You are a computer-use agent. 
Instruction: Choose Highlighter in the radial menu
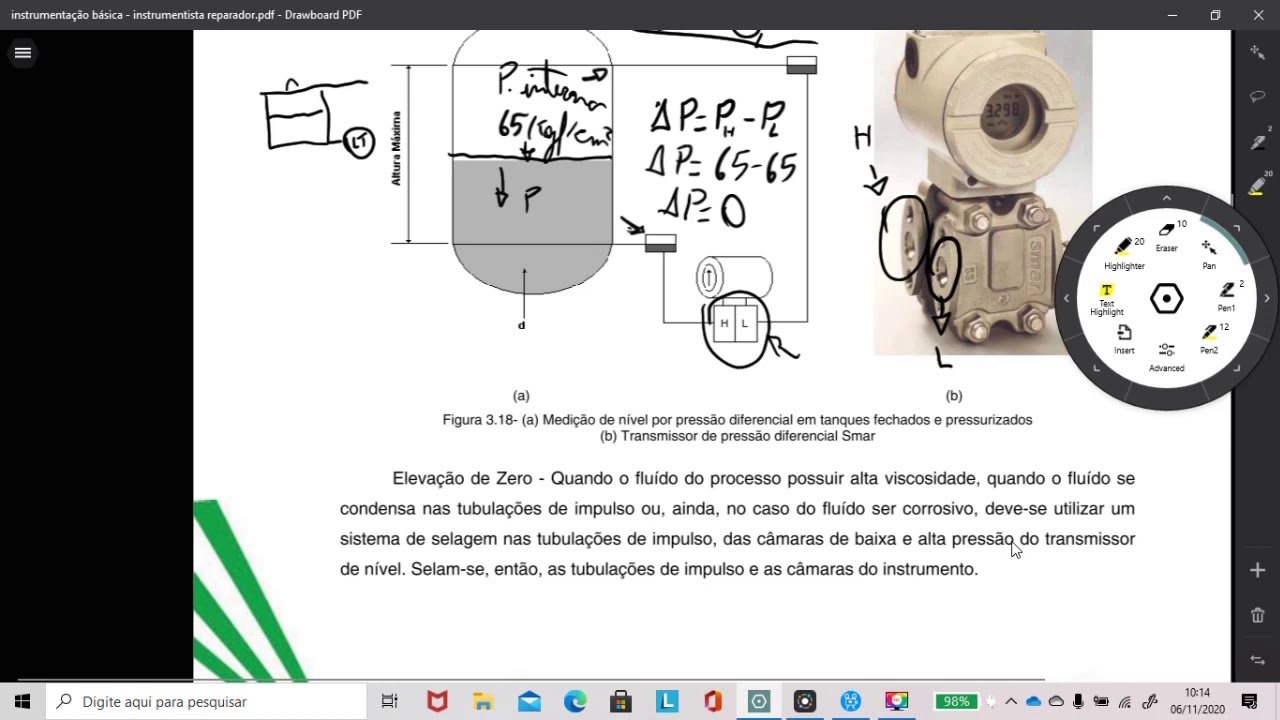[1125, 253]
